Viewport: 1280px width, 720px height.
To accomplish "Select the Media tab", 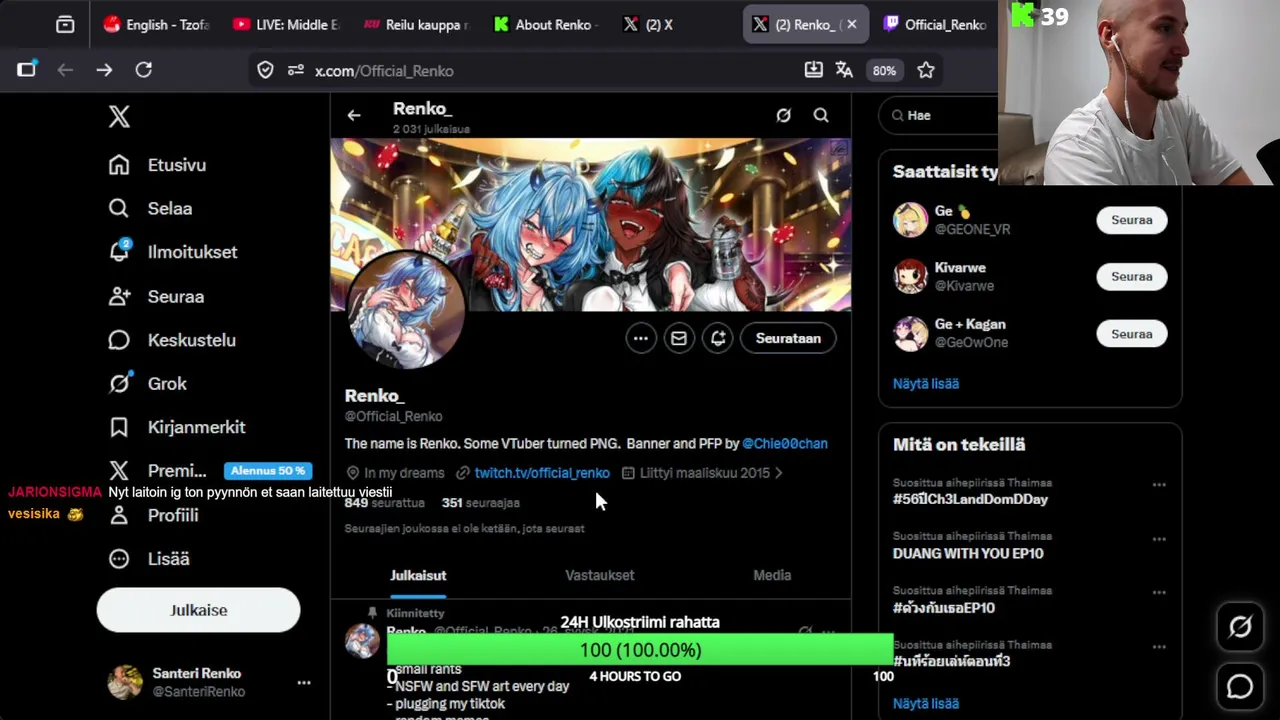I will [x=772, y=575].
